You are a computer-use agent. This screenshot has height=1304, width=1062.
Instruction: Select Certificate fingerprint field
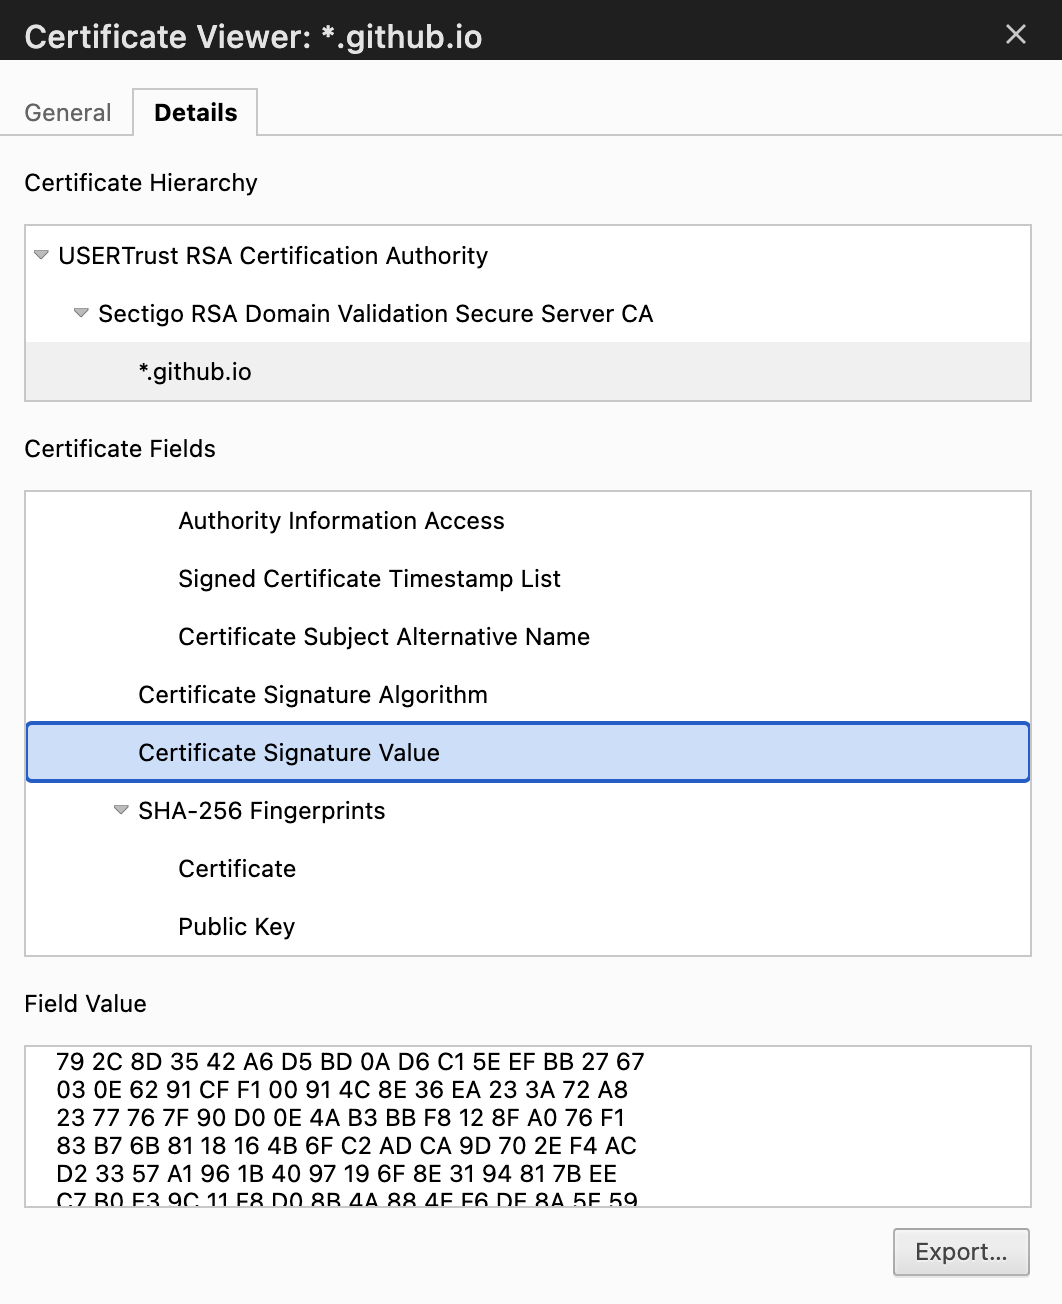pyautogui.click(x=528, y=869)
